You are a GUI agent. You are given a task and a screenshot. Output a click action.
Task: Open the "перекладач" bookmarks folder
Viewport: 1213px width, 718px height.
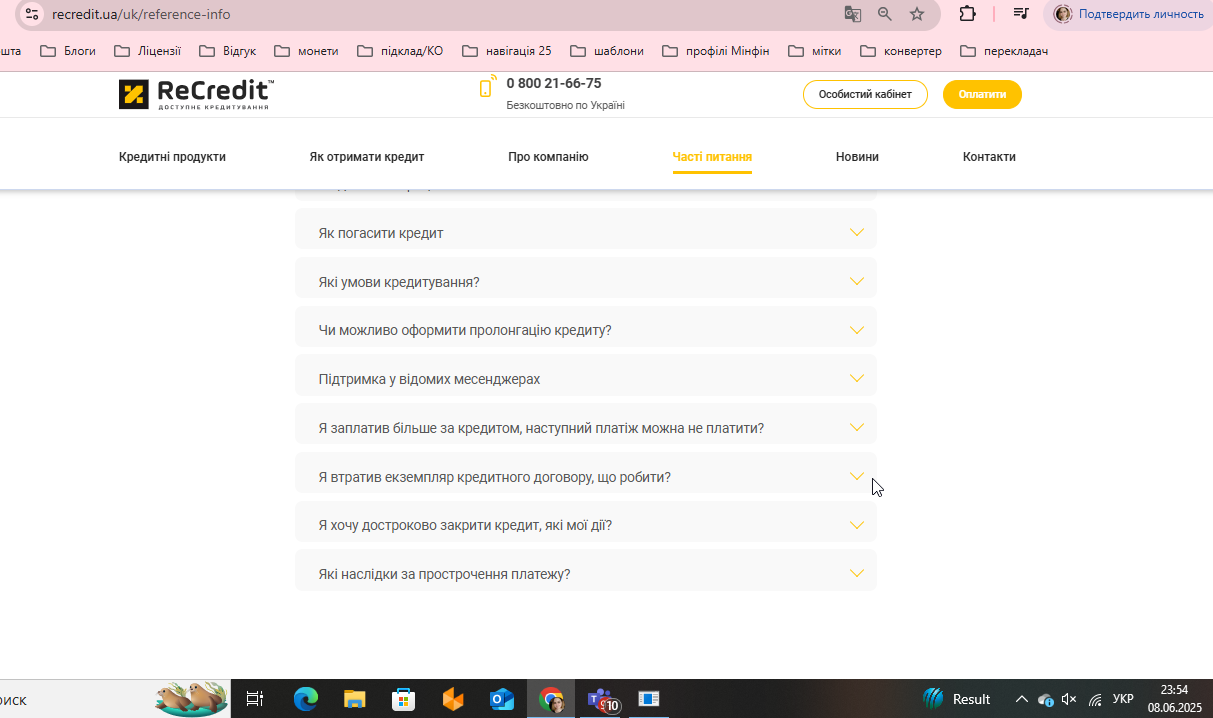point(1003,51)
